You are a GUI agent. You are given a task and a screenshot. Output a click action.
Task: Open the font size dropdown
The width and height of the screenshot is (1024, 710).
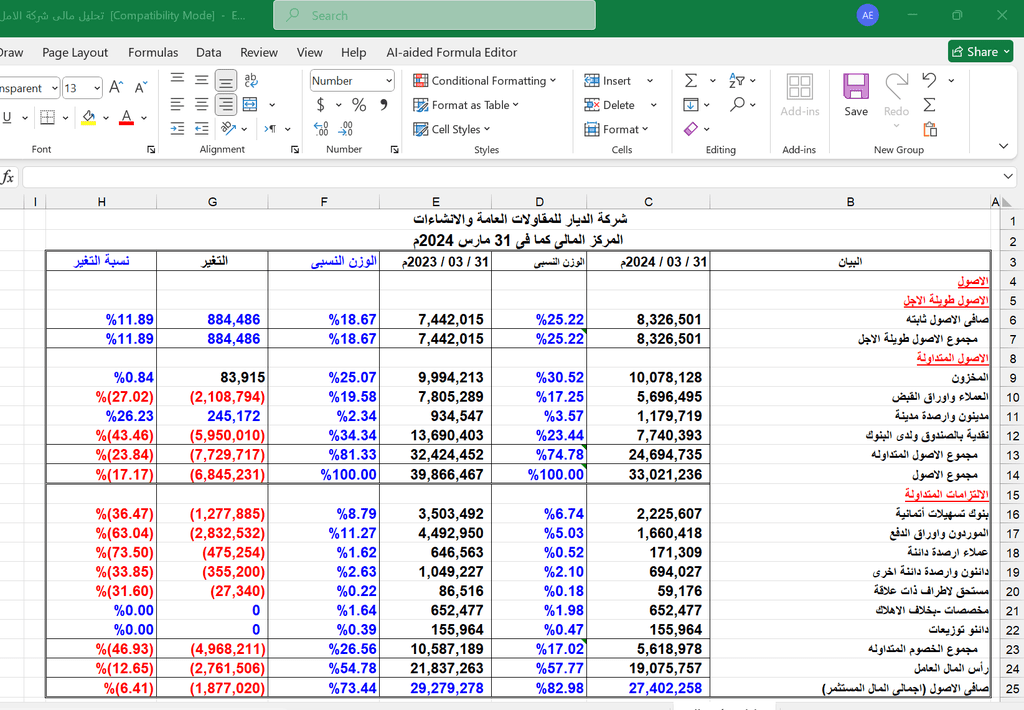[x=95, y=88]
